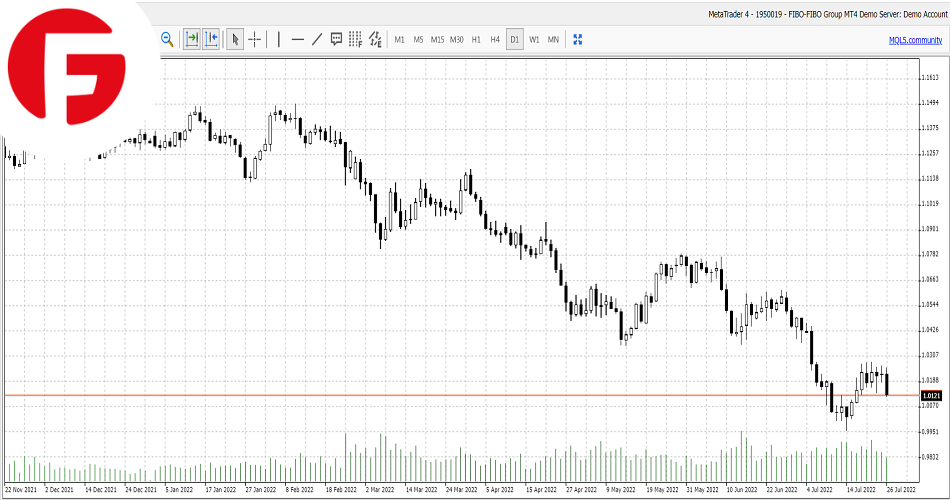Viewport: 950px width, 500px height.
Task: Set chart period to H1
Action: pos(476,39)
